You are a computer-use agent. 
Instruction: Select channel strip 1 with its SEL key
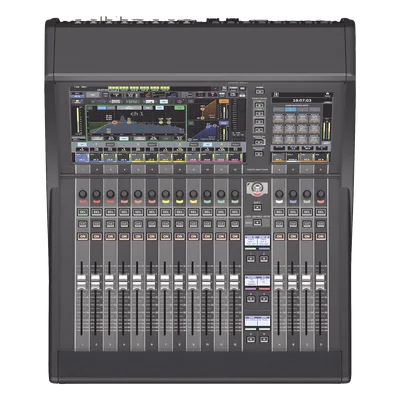click(82, 212)
